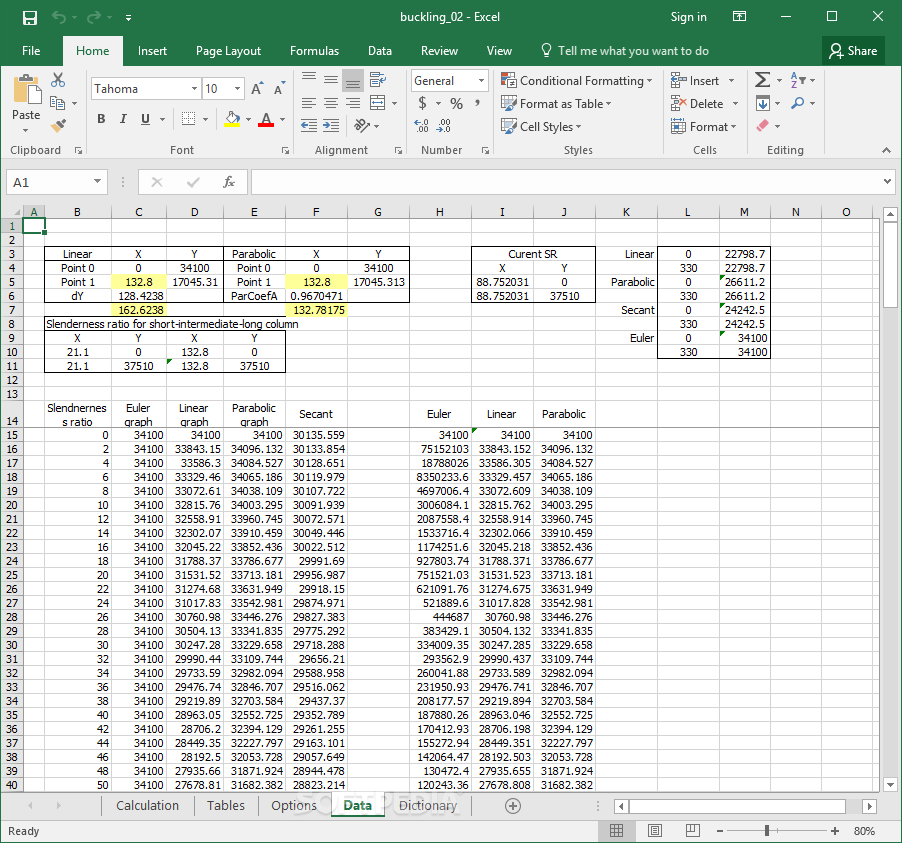902x843 pixels.
Task: Decrease decimal places
Action: click(x=444, y=125)
